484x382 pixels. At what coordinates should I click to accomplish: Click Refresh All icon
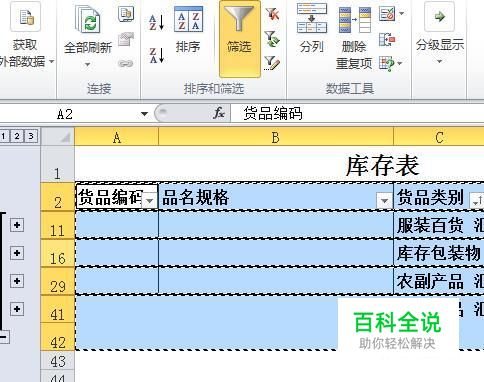(88, 19)
